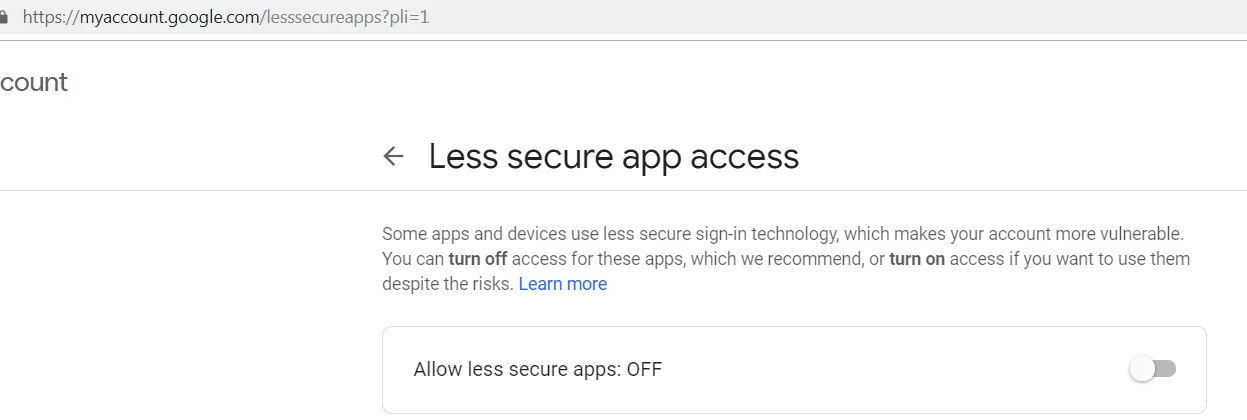Click the word "OFF" in the setting label
The height and width of the screenshot is (420, 1247).
[644, 370]
